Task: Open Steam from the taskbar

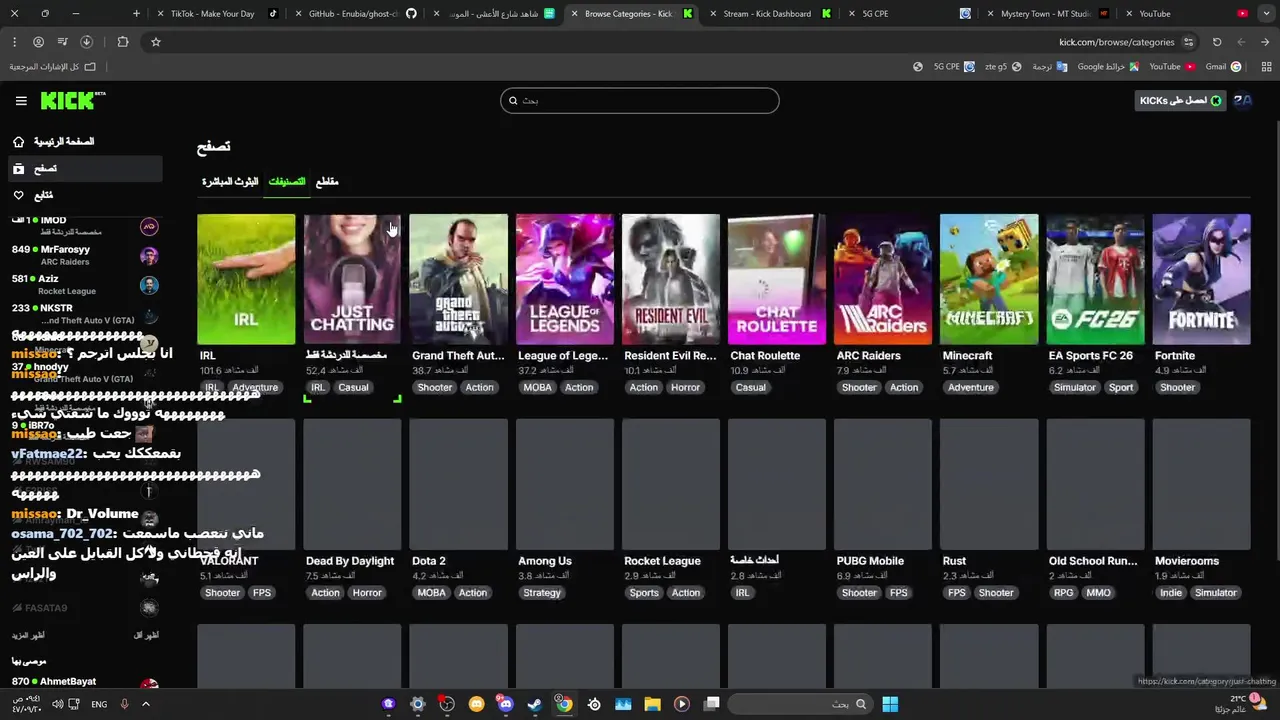Action: point(535,704)
